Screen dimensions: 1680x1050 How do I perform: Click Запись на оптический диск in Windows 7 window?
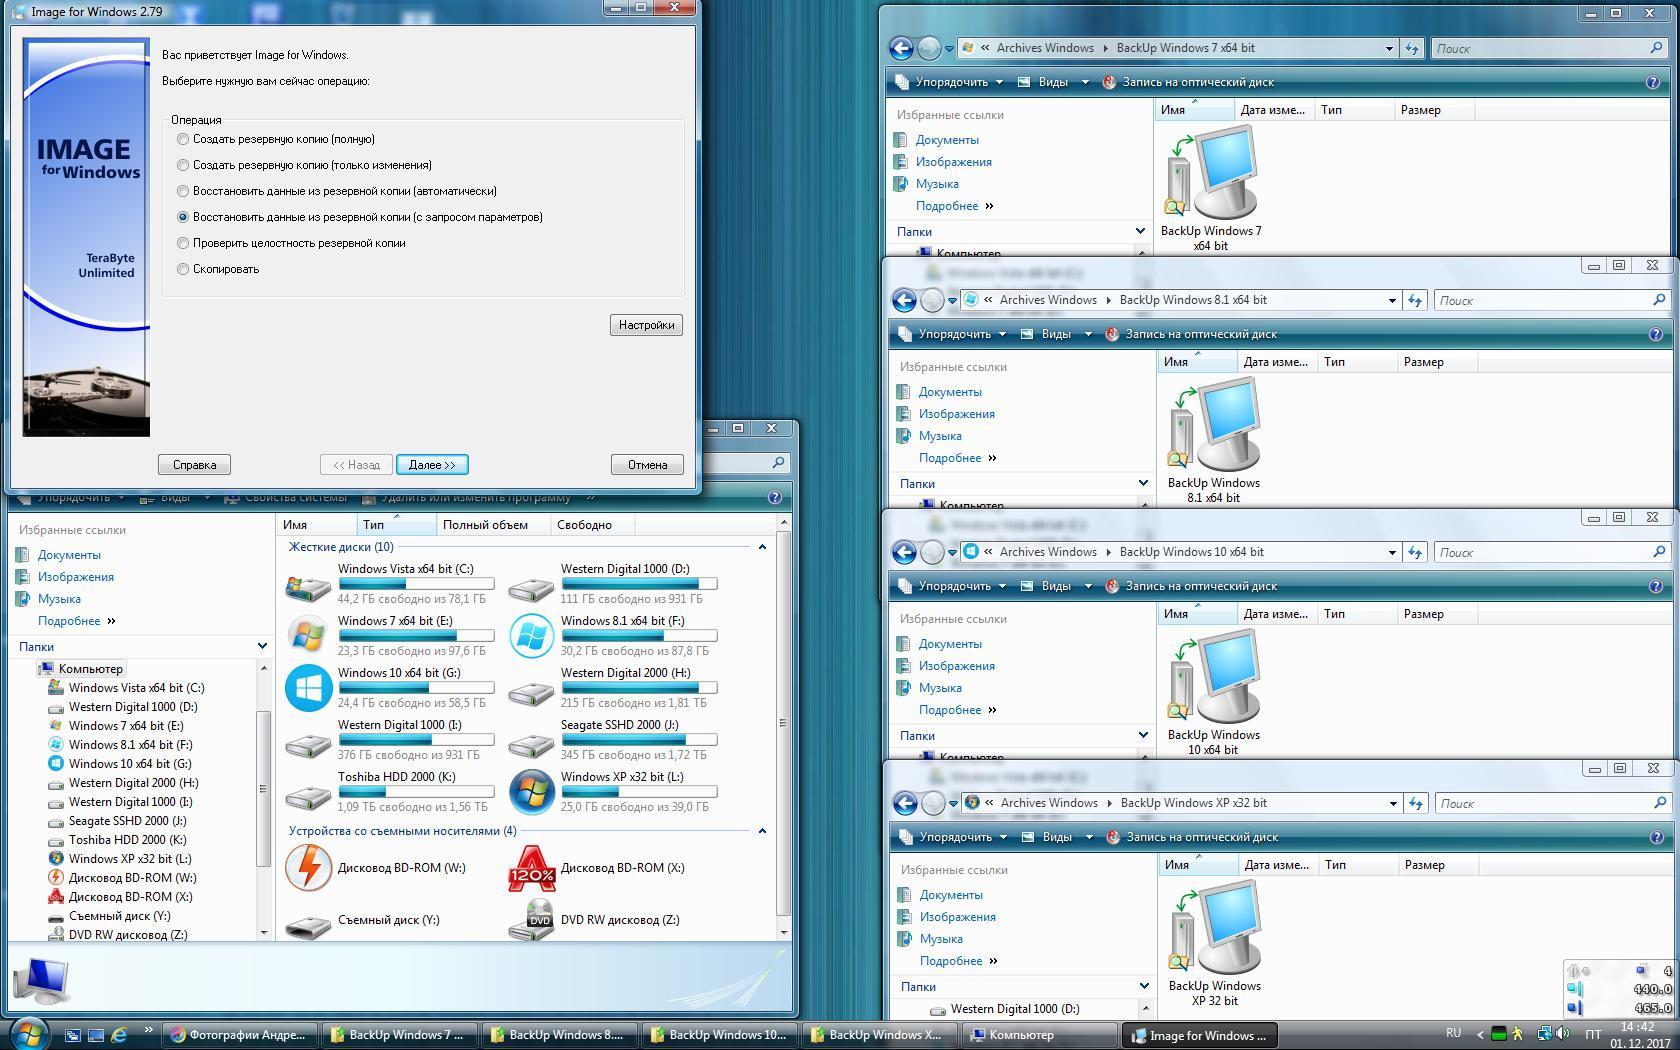1188,82
